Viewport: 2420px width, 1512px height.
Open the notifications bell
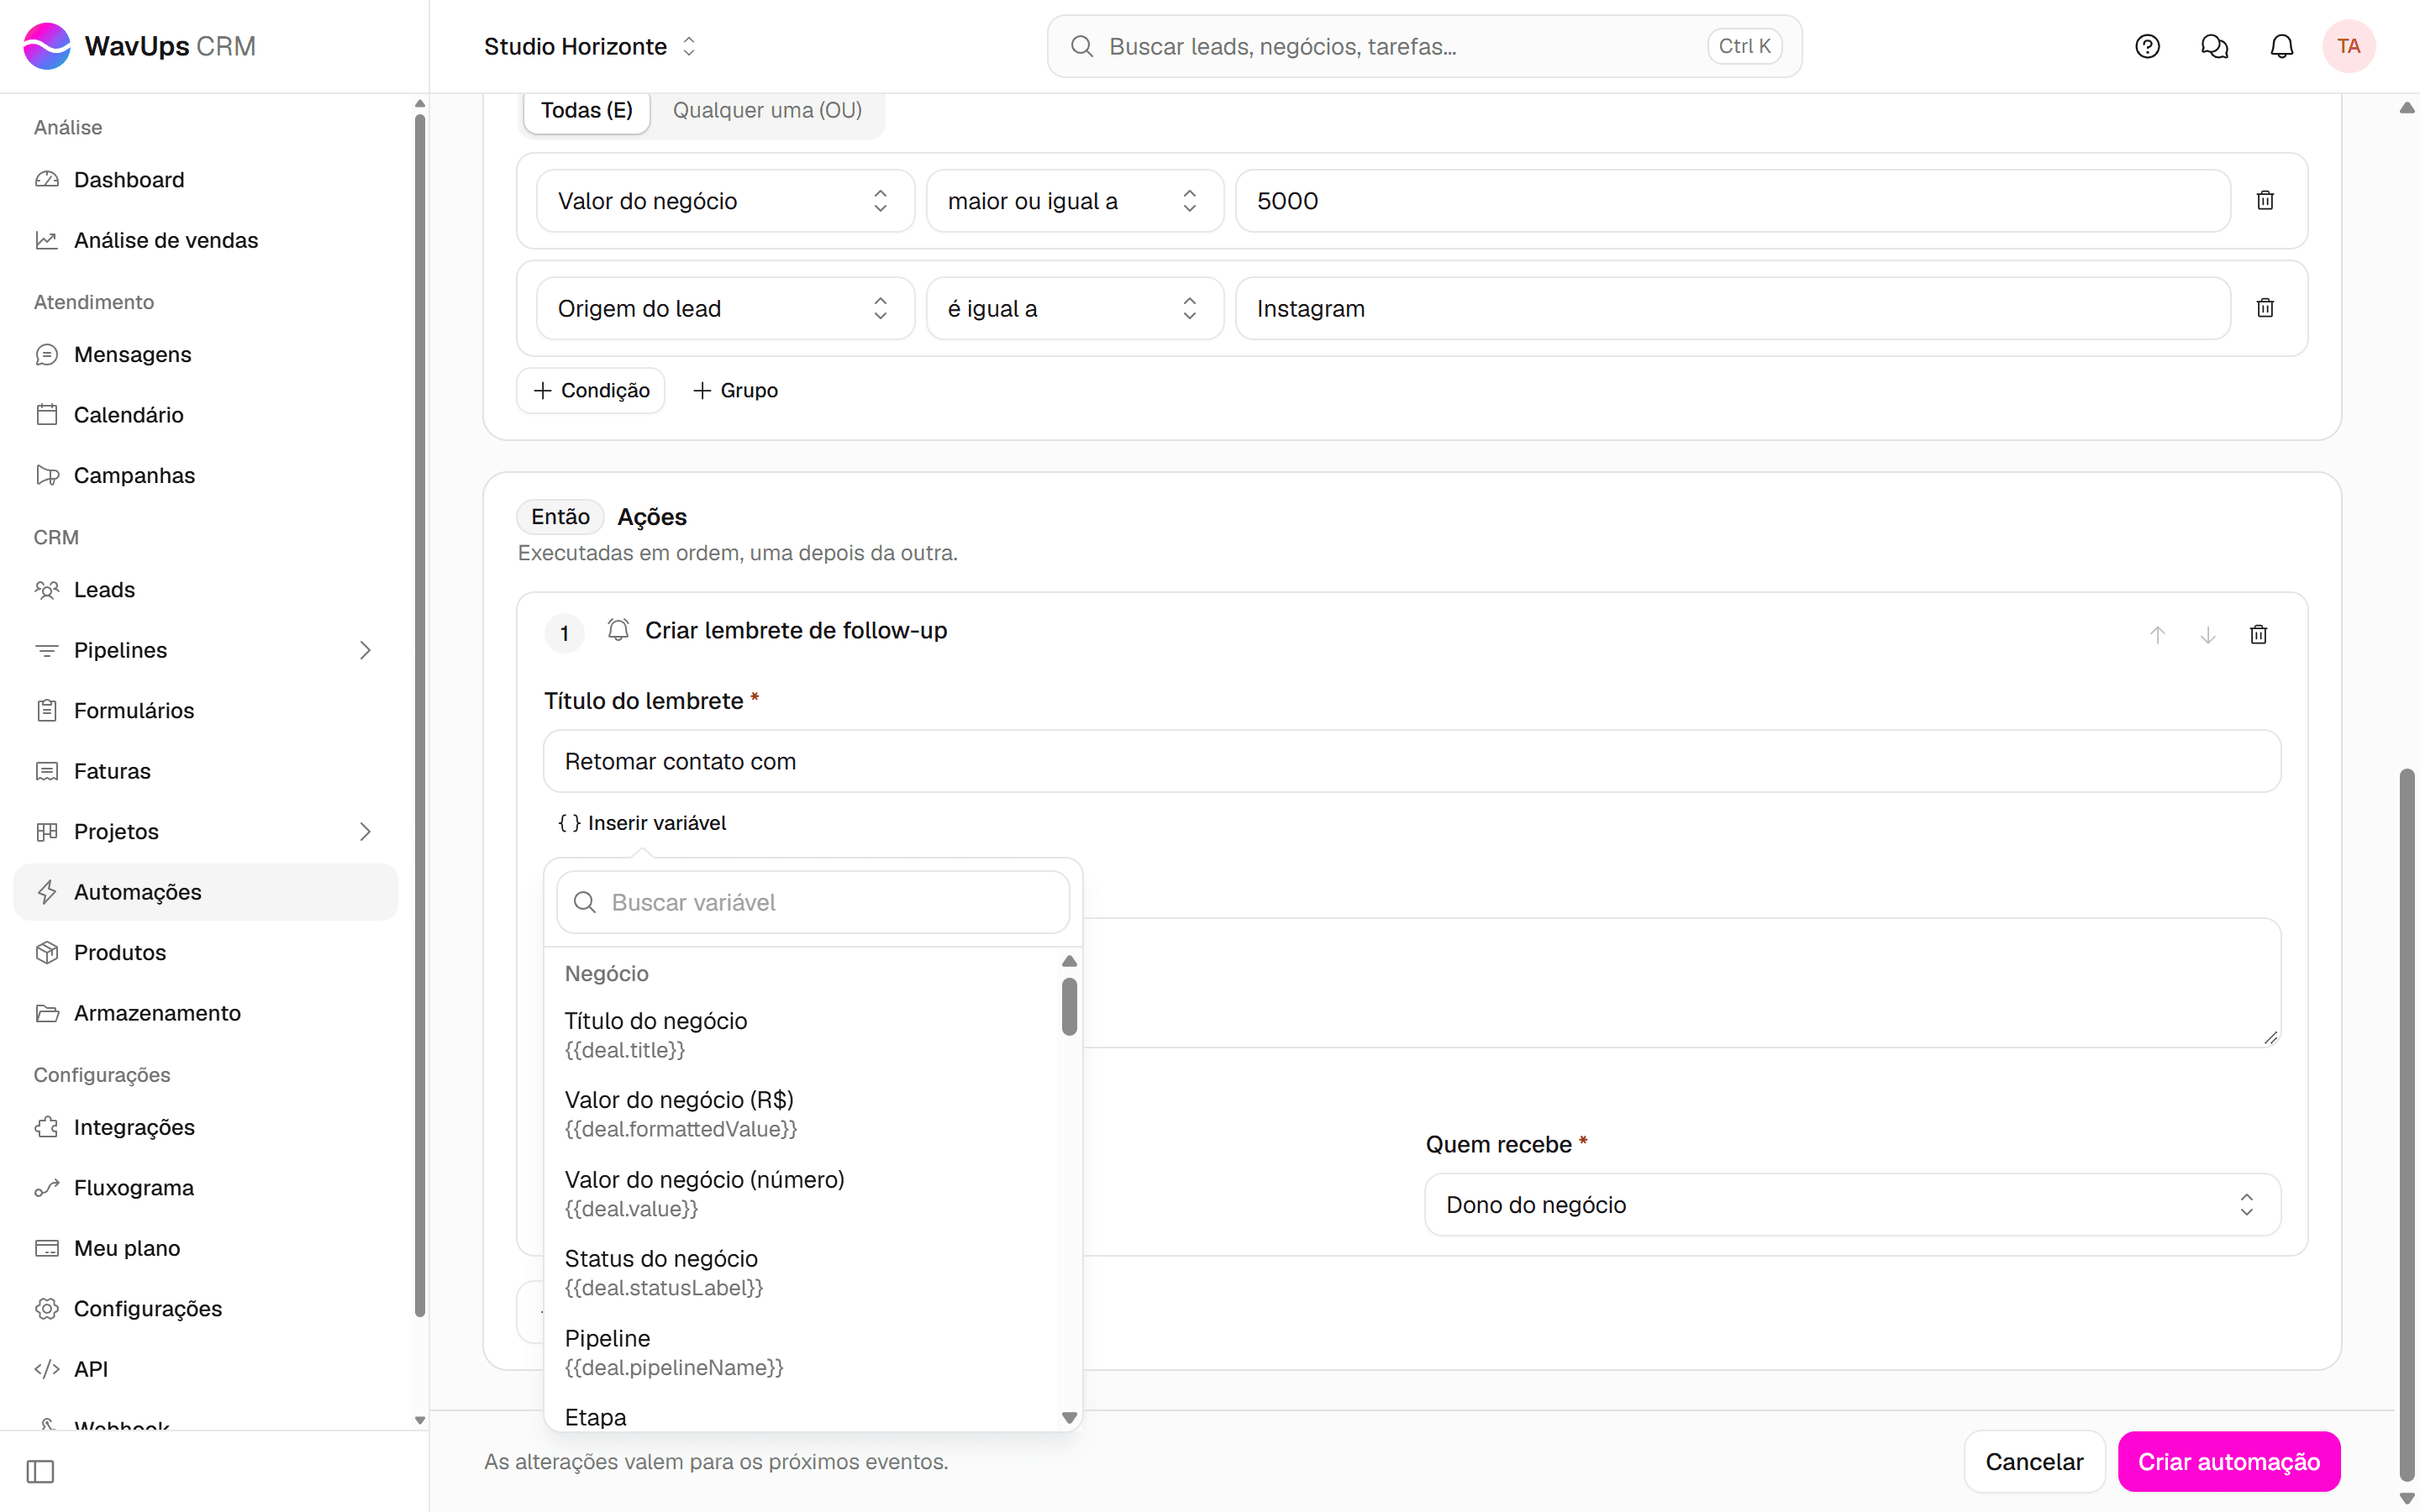(2281, 46)
